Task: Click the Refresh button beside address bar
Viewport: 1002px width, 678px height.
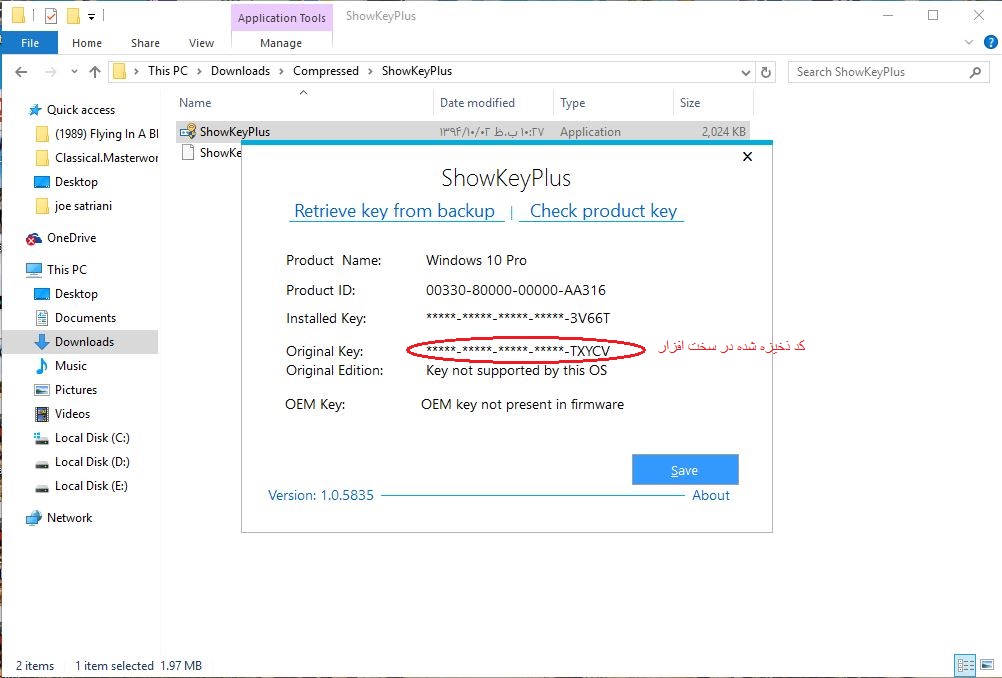Action: click(767, 72)
